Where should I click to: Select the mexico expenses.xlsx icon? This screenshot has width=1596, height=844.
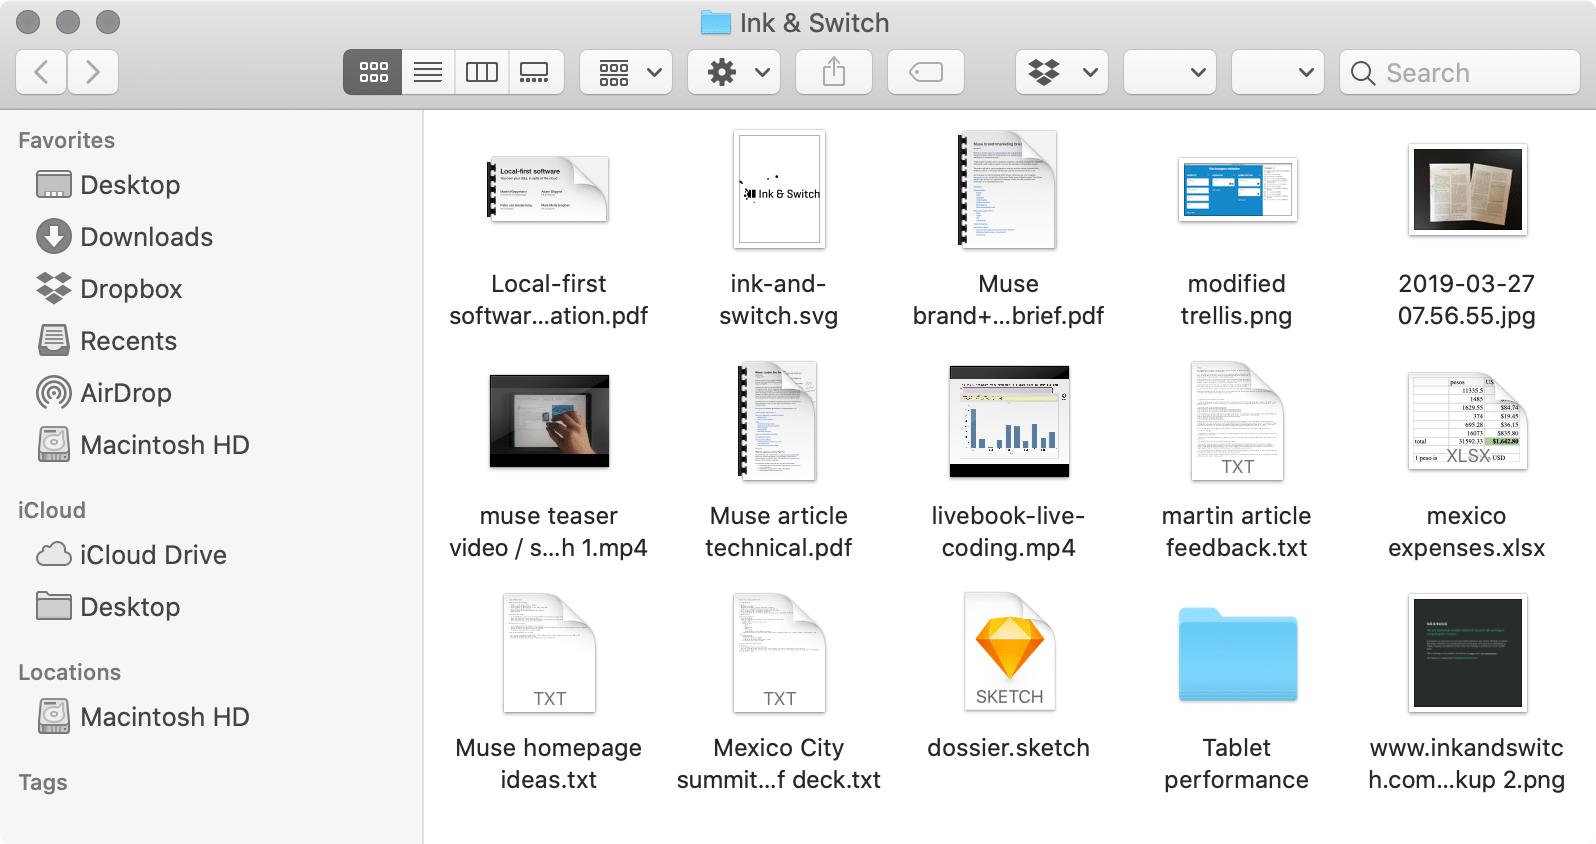pos(1467,421)
